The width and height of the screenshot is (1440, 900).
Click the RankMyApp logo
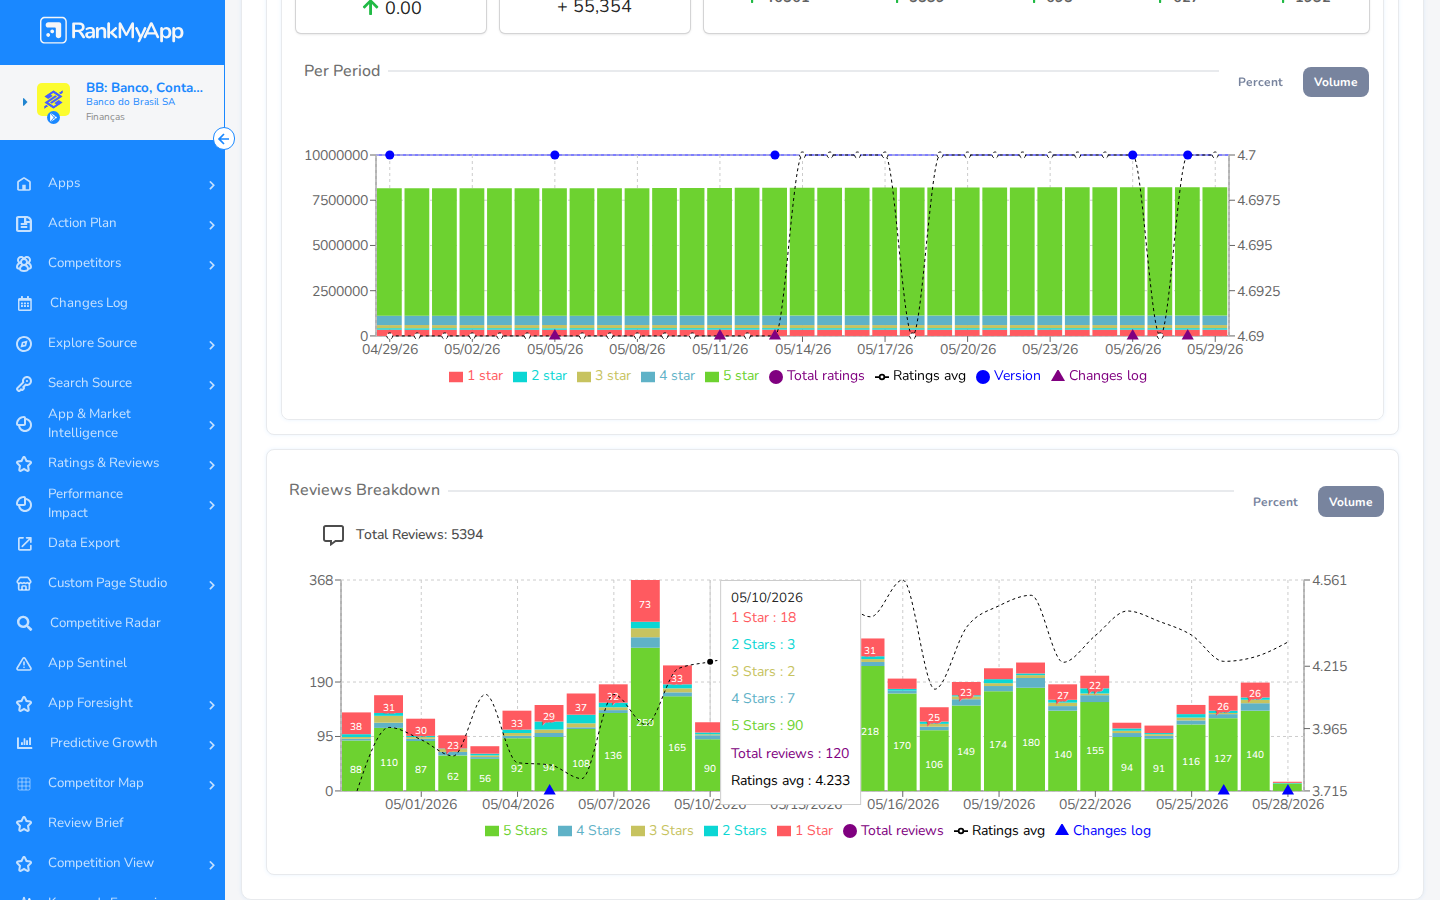[x=112, y=31]
